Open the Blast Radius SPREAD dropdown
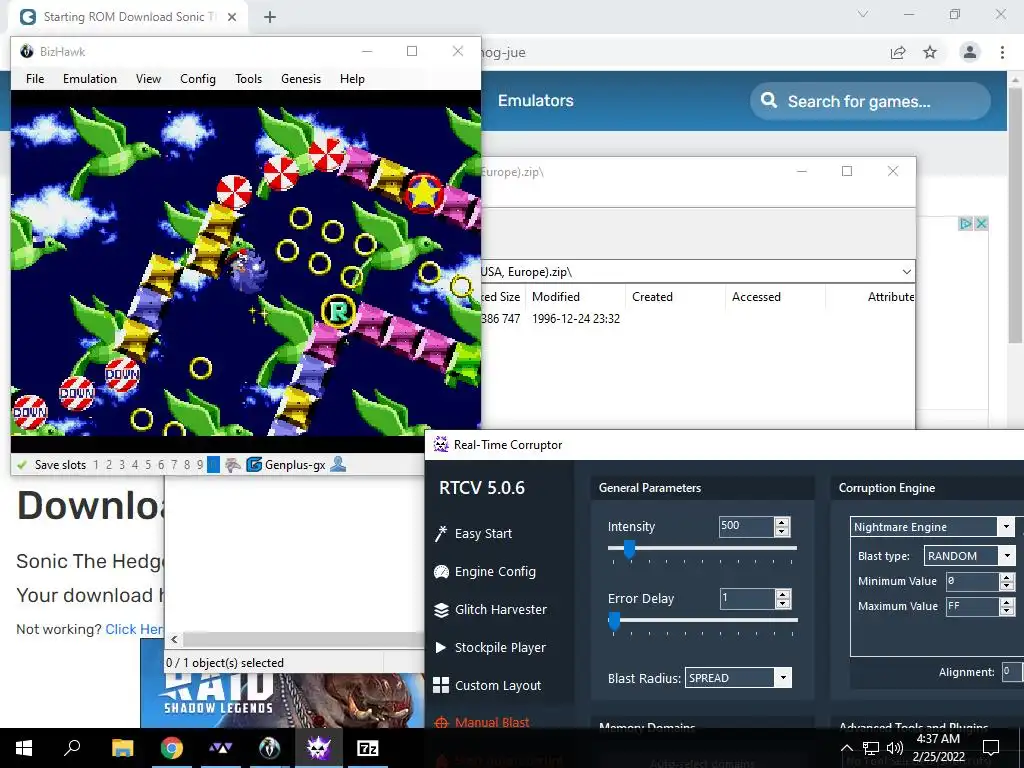The image size is (1024, 768). (783, 678)
